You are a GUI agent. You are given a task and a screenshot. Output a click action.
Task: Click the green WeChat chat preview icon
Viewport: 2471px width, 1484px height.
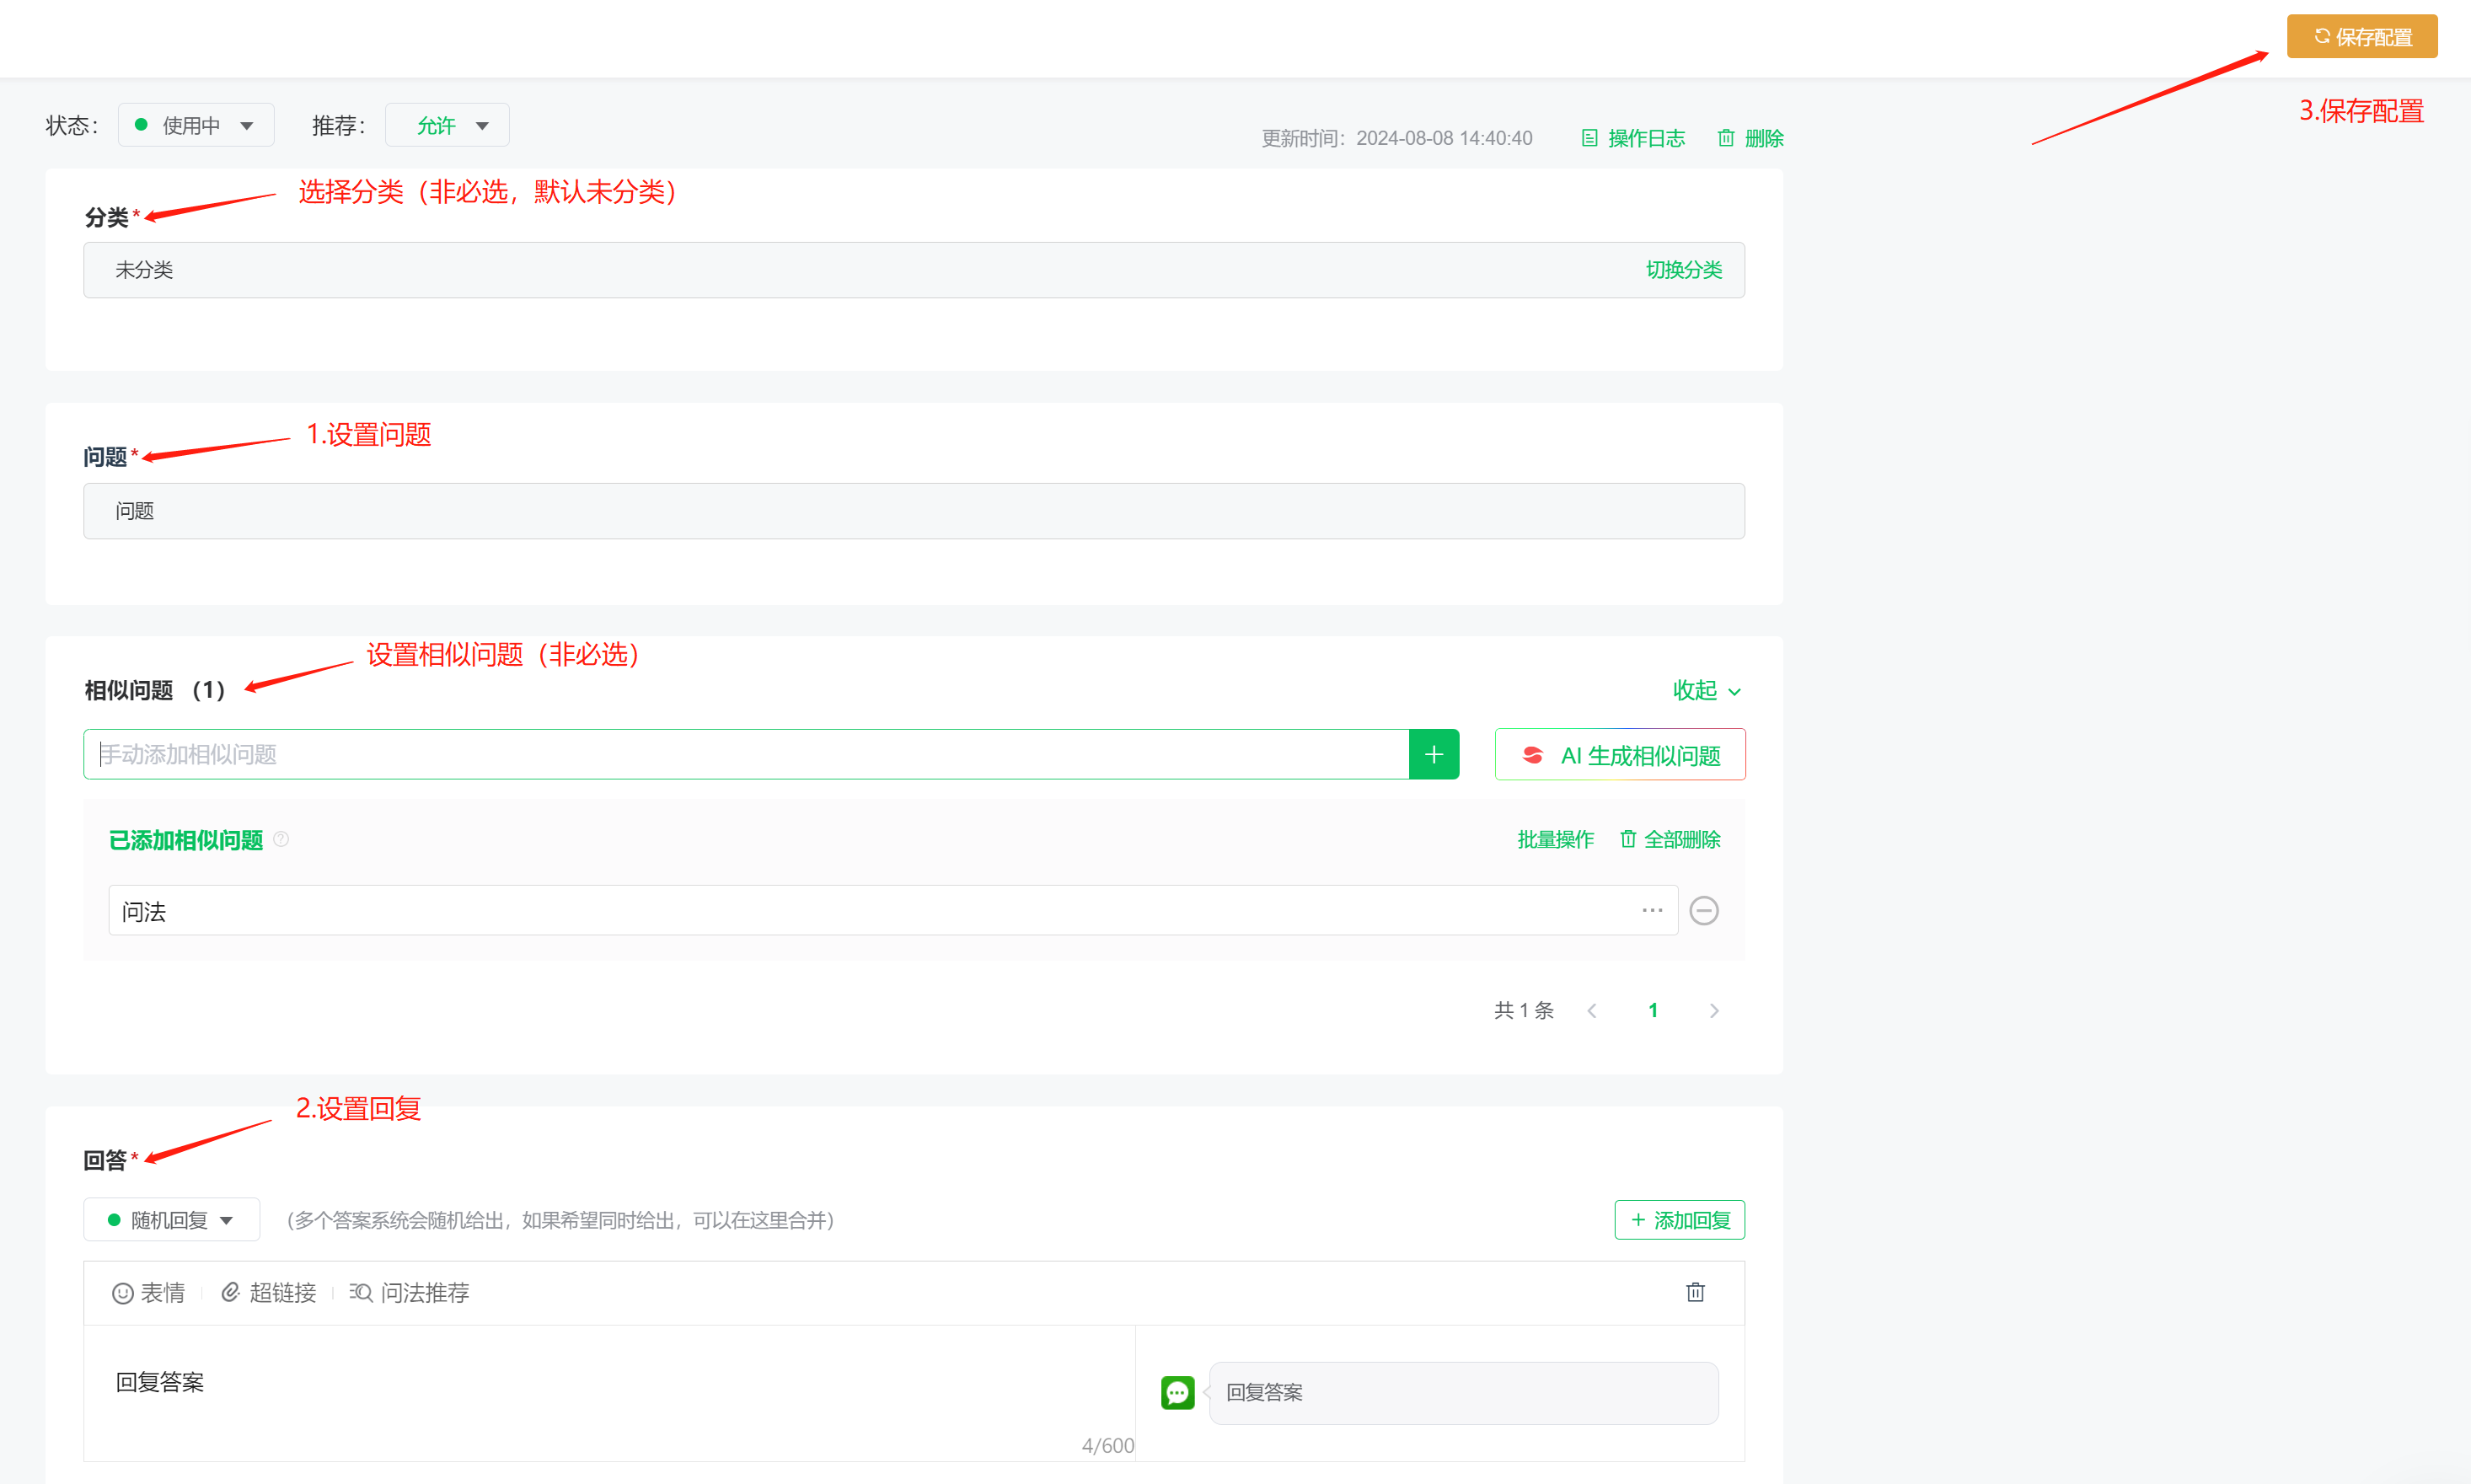(x=1177, y=1392)
